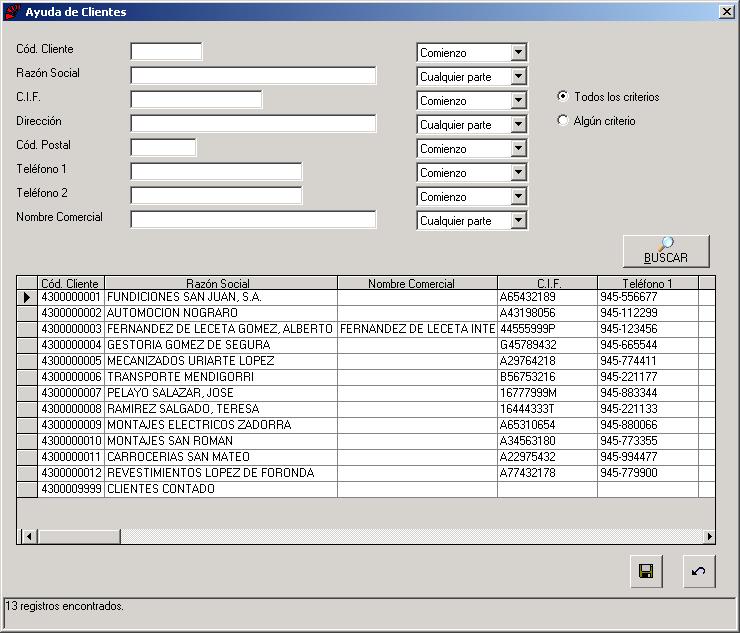
Task: Click C.I.F. cell 16777999M
Action: [547, 393]
